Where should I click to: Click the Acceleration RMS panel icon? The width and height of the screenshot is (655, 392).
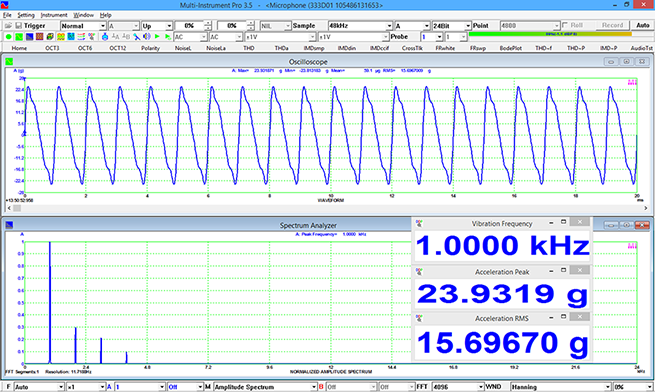[419, 318]
